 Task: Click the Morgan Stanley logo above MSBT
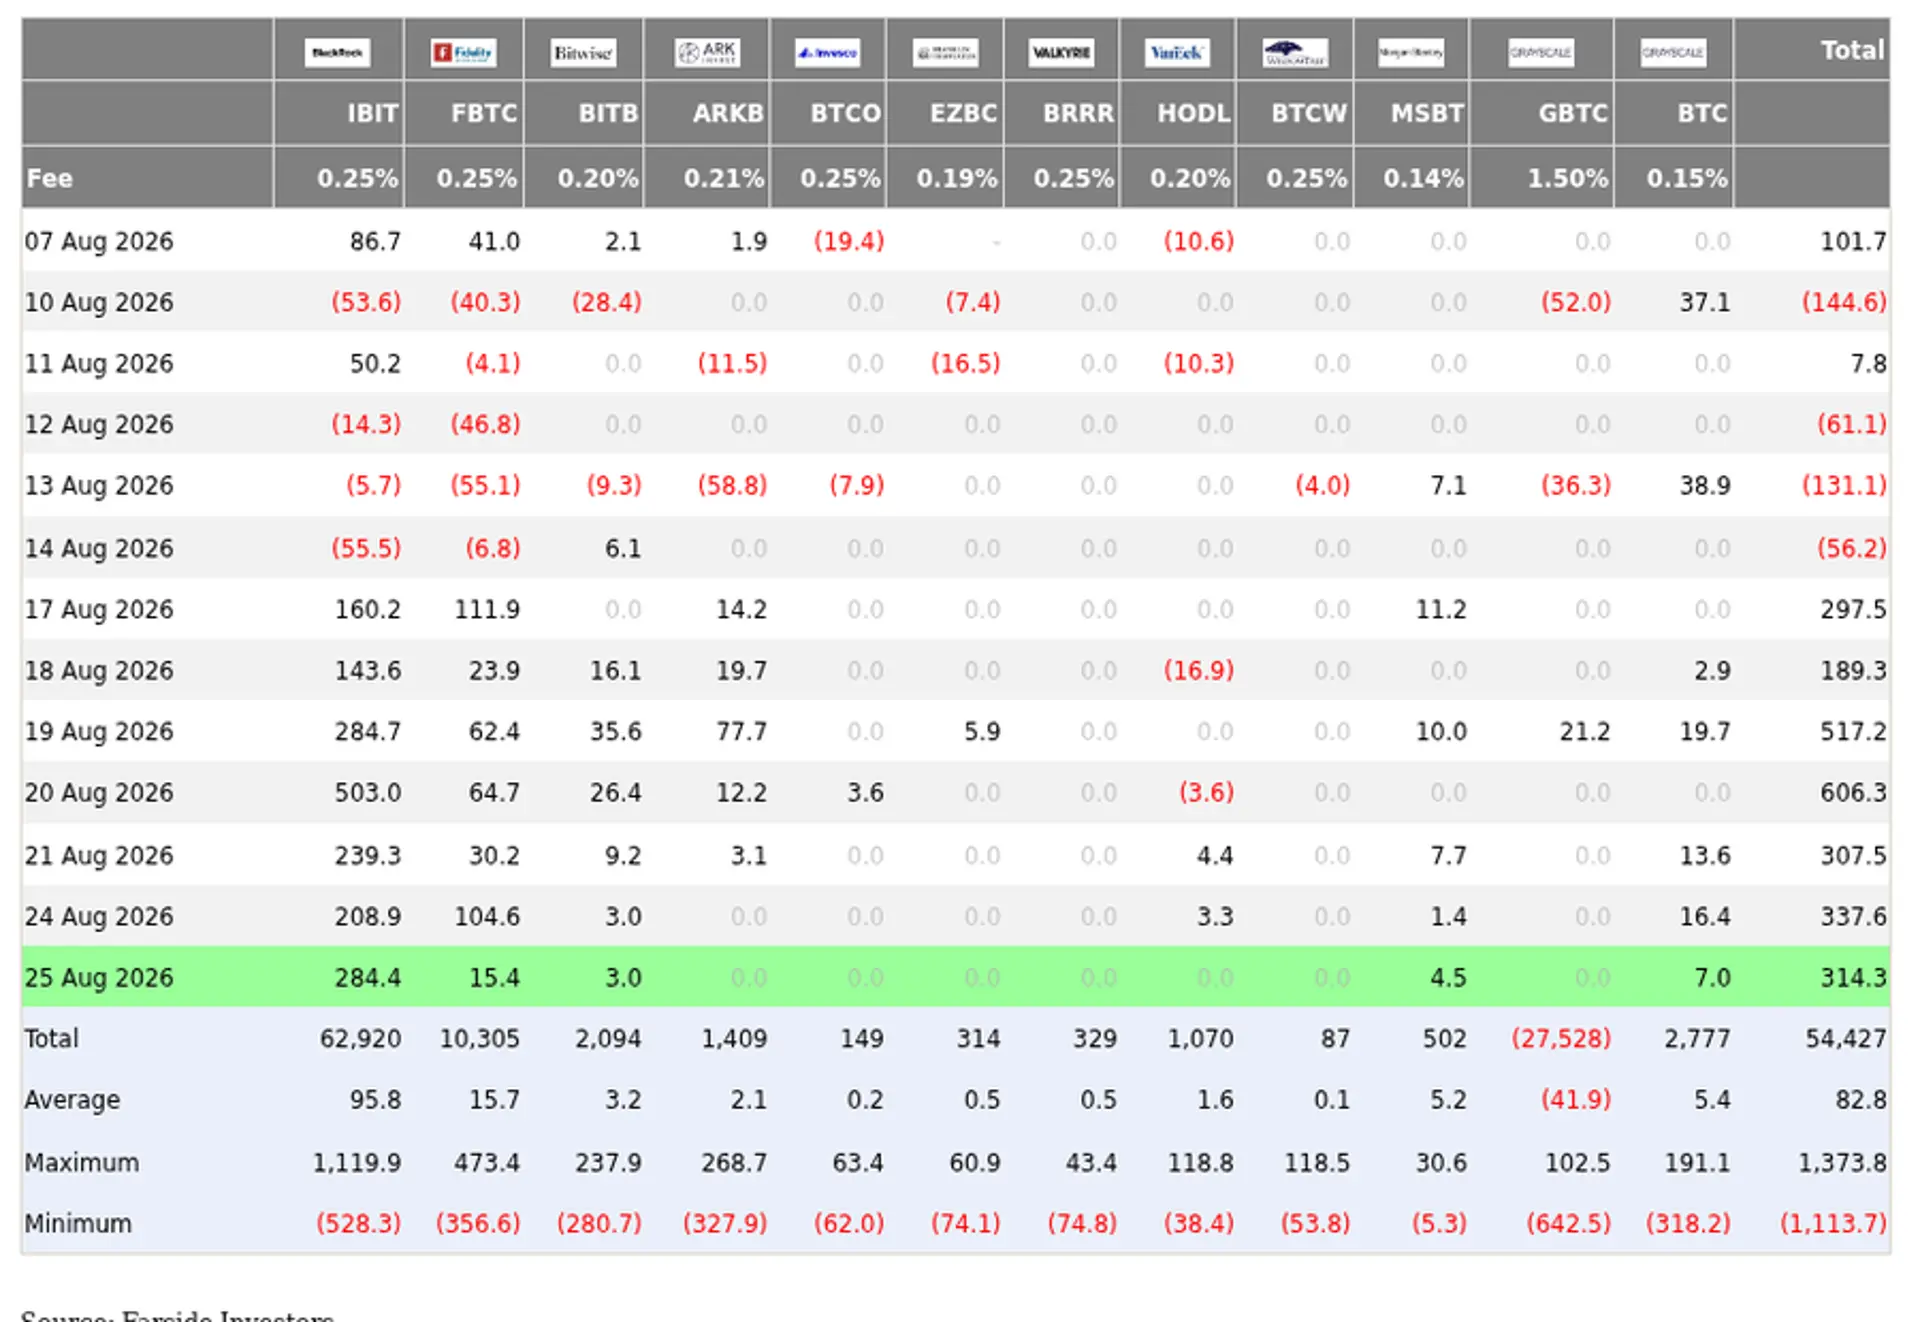[x=1411, y=52]
